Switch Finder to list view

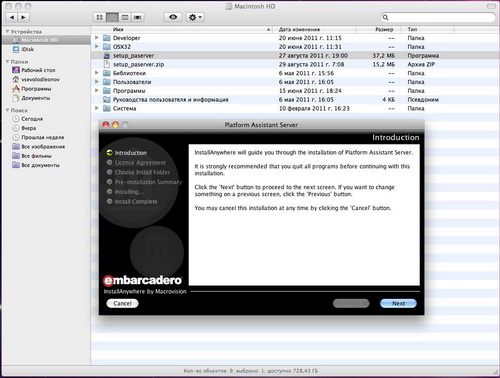112,17
